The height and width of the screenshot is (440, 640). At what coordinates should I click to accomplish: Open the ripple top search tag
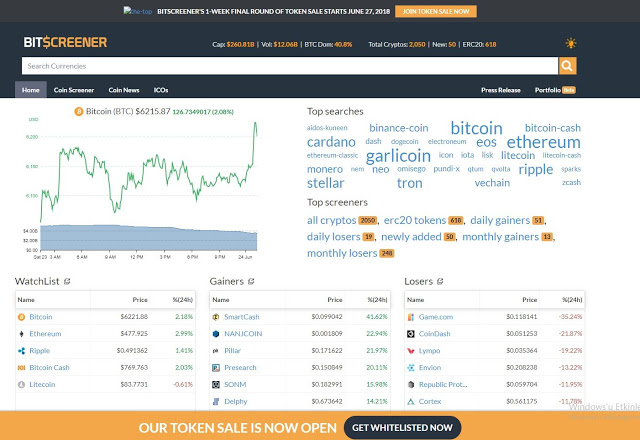536,169
